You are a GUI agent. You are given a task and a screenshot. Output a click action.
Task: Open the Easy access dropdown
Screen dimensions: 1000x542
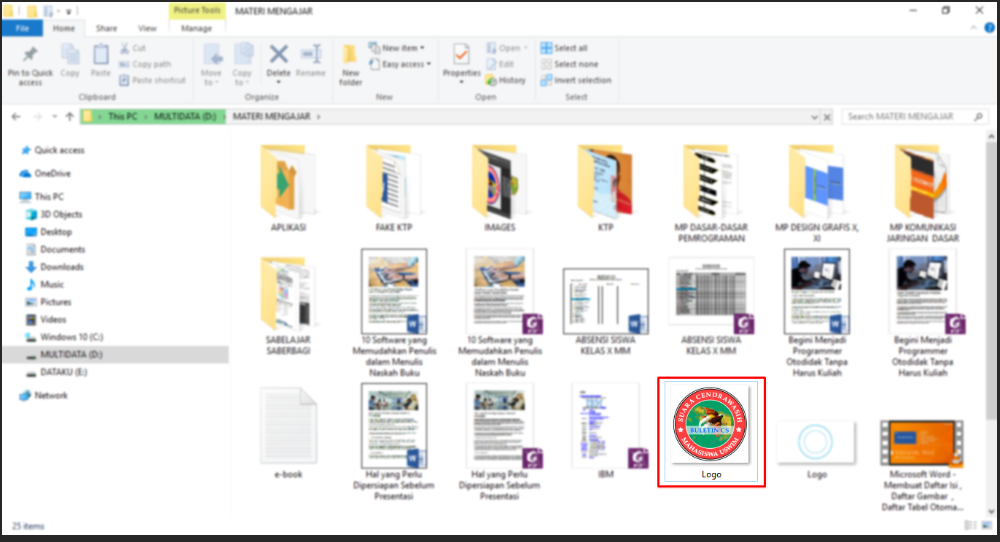[400, 64]
